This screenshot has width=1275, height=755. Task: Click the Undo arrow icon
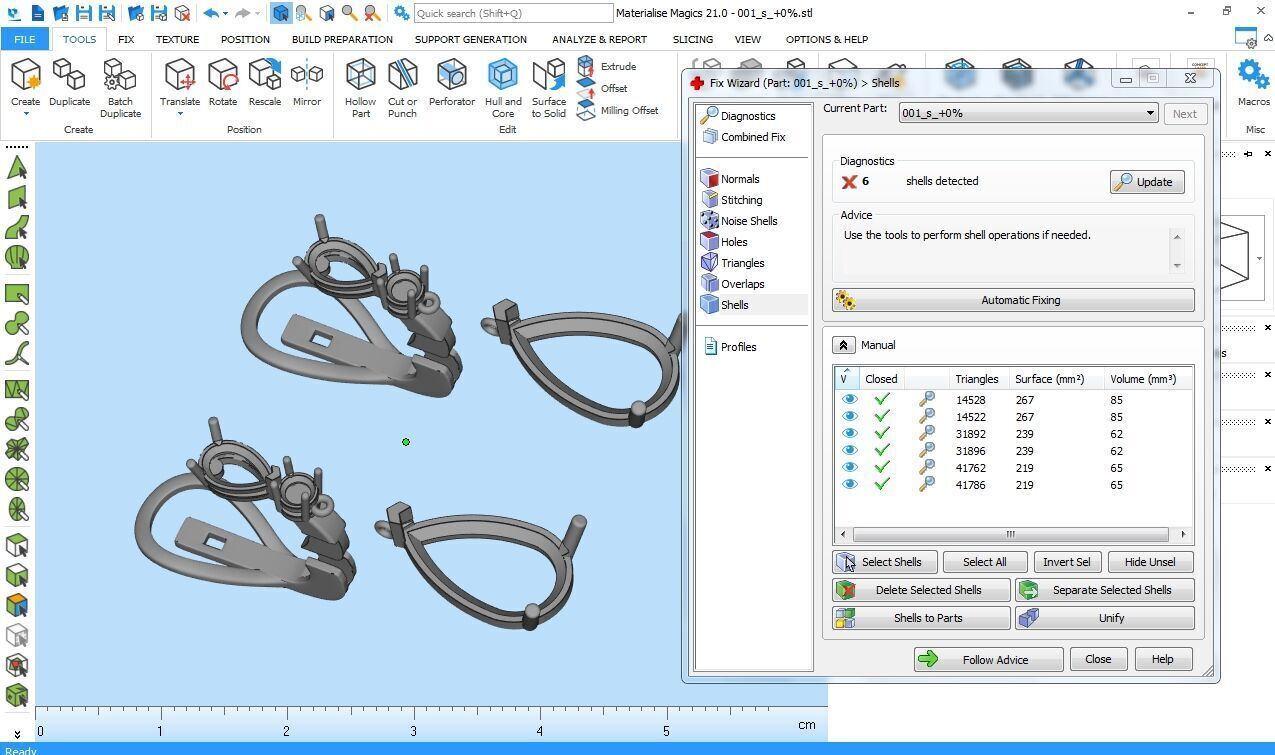210,13
